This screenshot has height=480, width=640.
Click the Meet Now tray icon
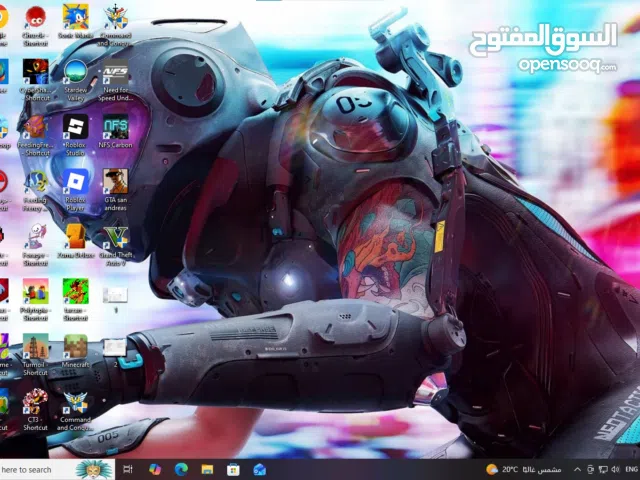590,470
